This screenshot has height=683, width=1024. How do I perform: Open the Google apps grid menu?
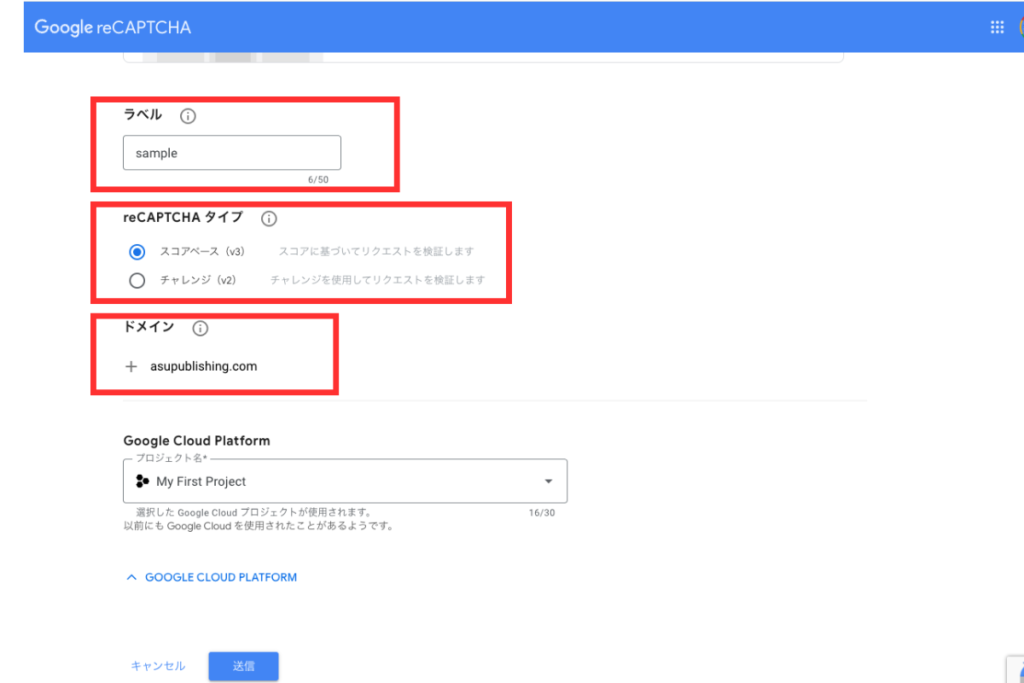(997, 27)
